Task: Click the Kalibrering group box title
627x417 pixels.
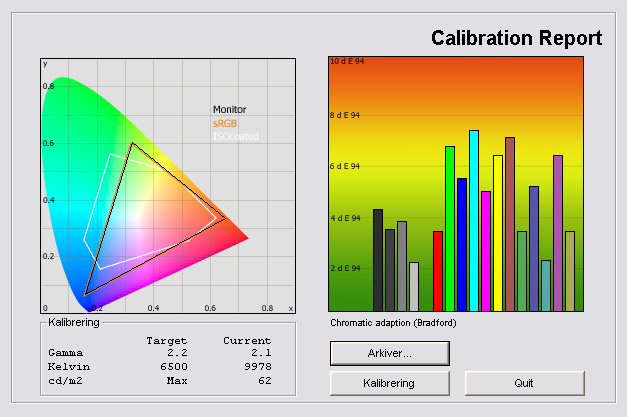Action: (x=74, y=322)
